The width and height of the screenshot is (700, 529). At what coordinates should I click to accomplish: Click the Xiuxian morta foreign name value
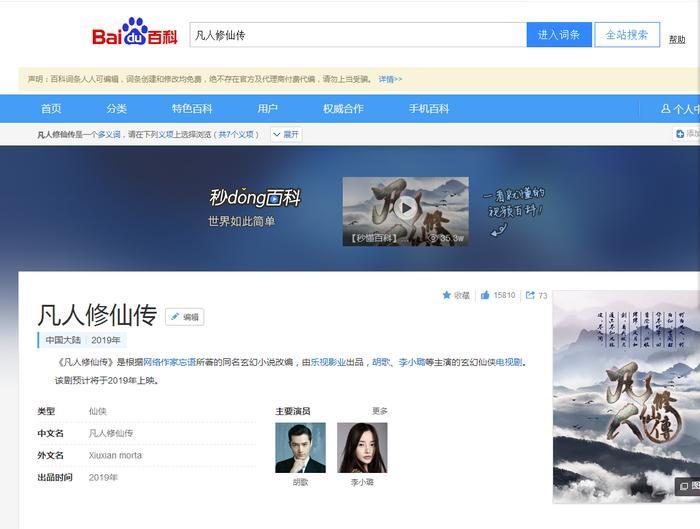pos(115,455)
